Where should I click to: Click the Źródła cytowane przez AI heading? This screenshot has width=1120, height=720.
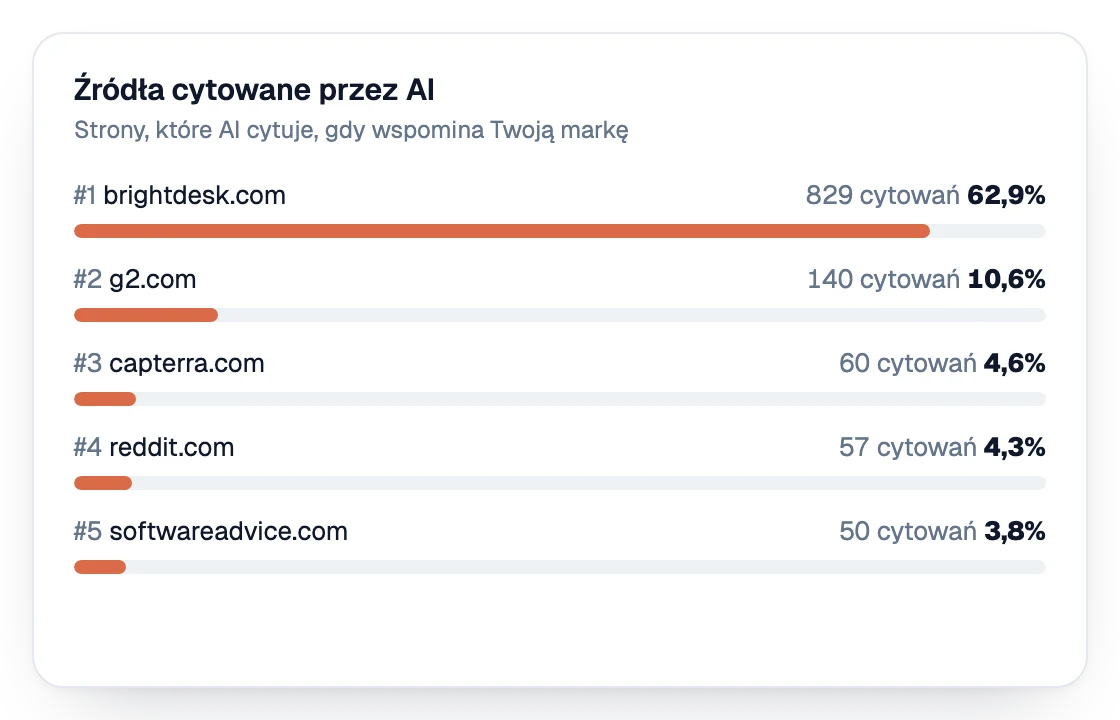pos(254,90)
